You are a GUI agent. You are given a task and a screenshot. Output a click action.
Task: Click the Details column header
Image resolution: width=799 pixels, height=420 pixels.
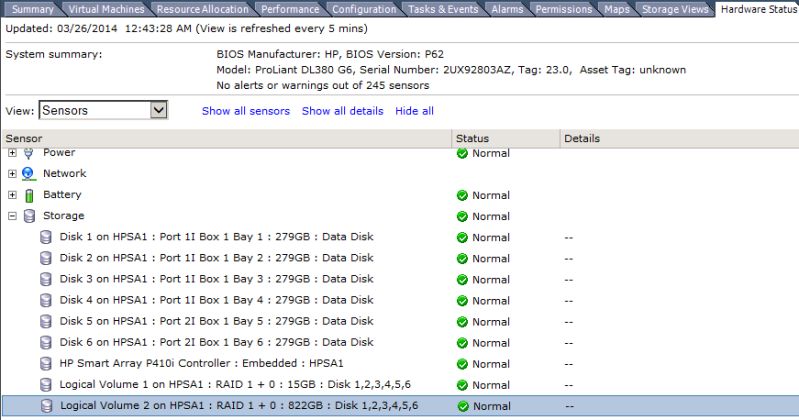pos(679,139)
